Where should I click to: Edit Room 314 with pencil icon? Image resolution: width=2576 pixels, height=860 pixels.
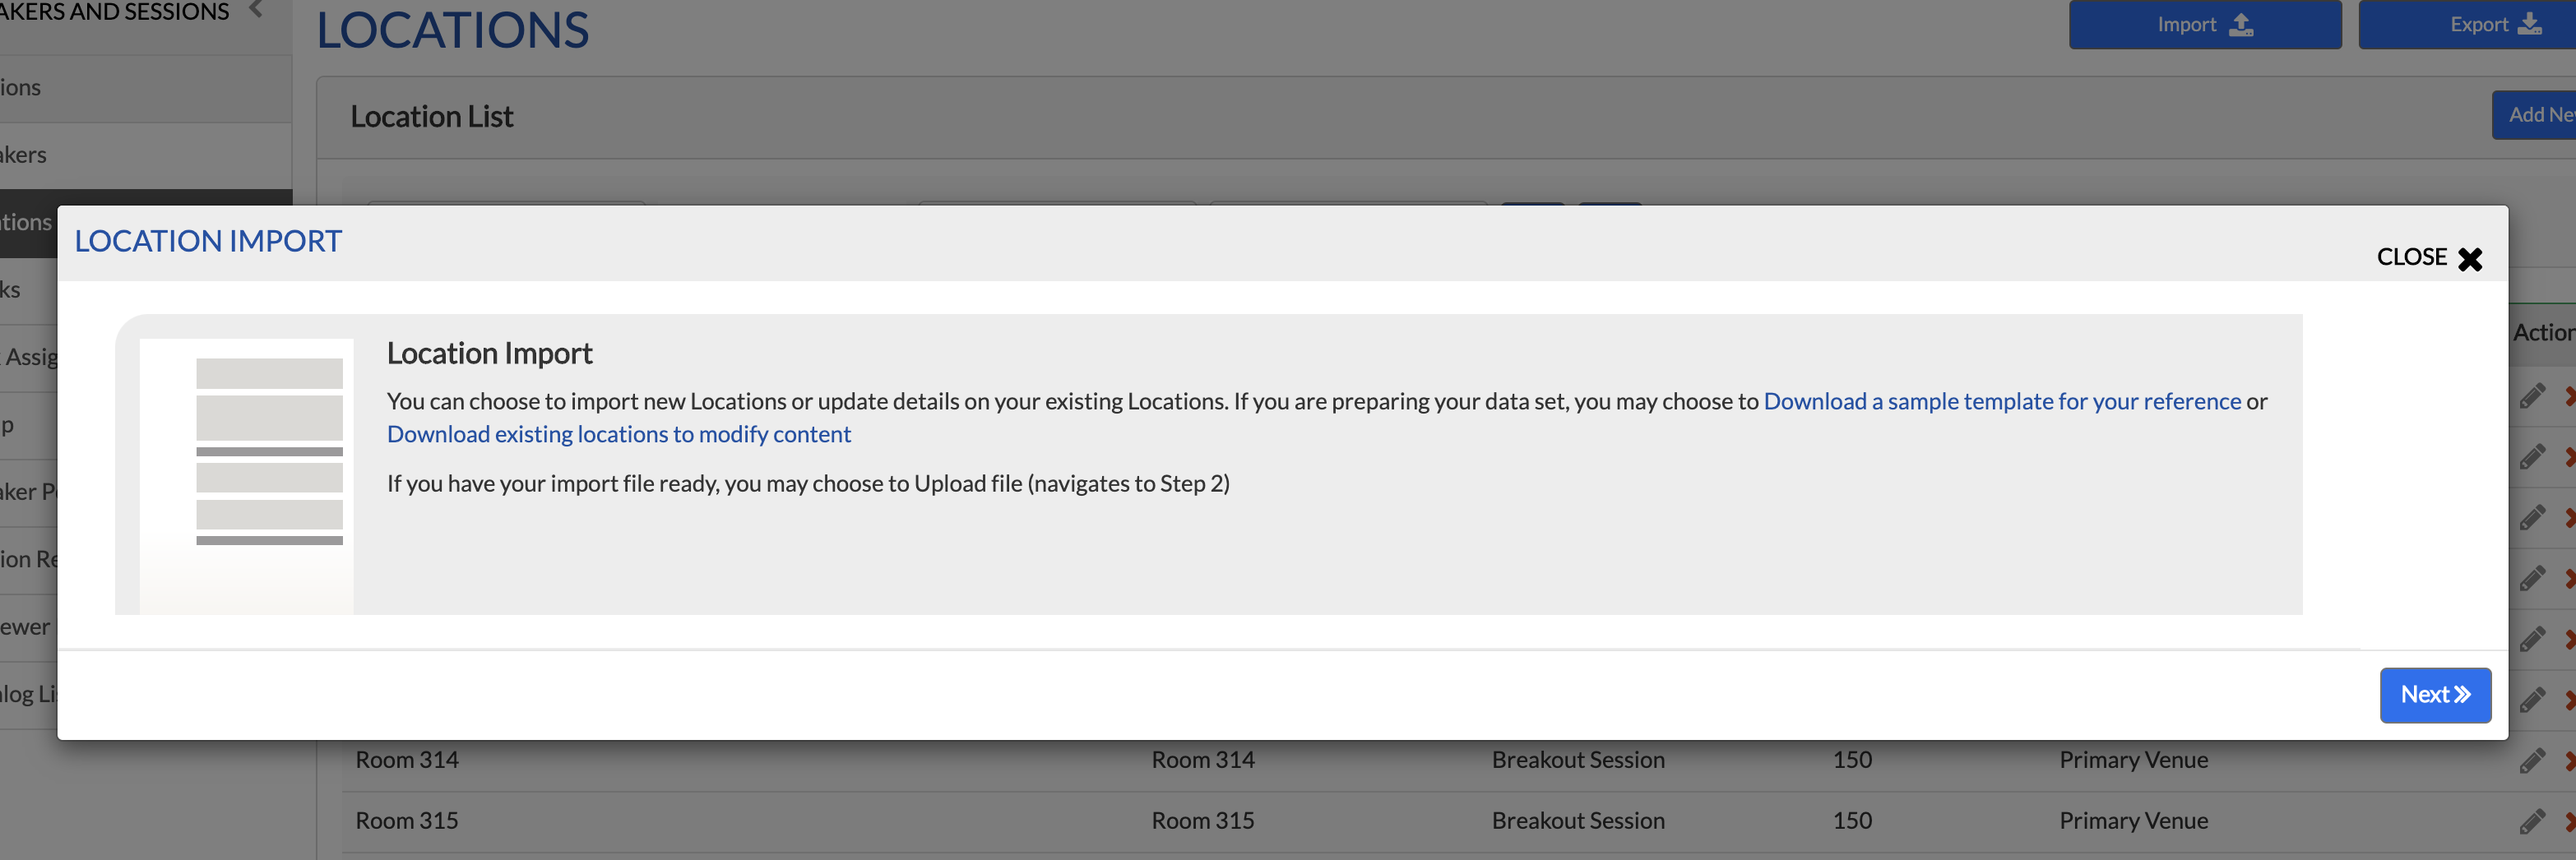(x=2531, y=760)
